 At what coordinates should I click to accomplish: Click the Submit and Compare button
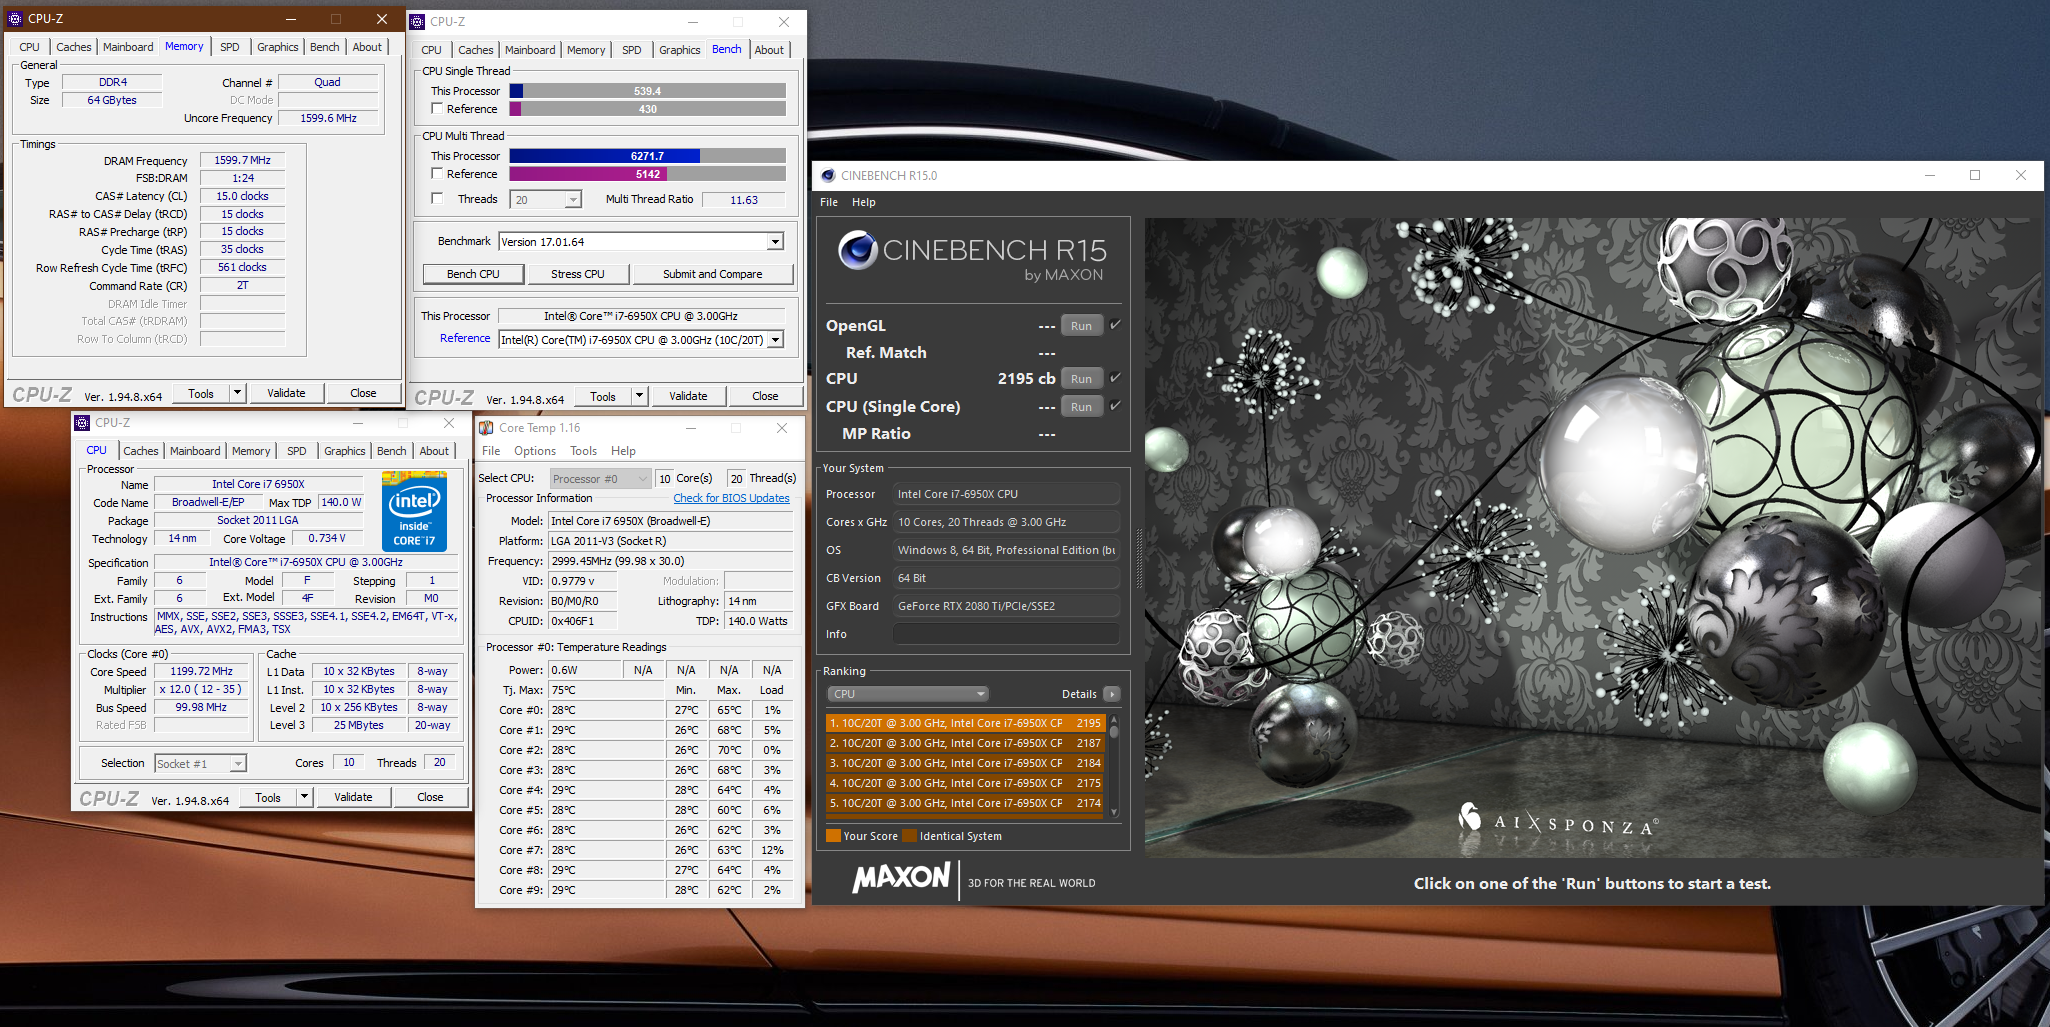point(712,274)
